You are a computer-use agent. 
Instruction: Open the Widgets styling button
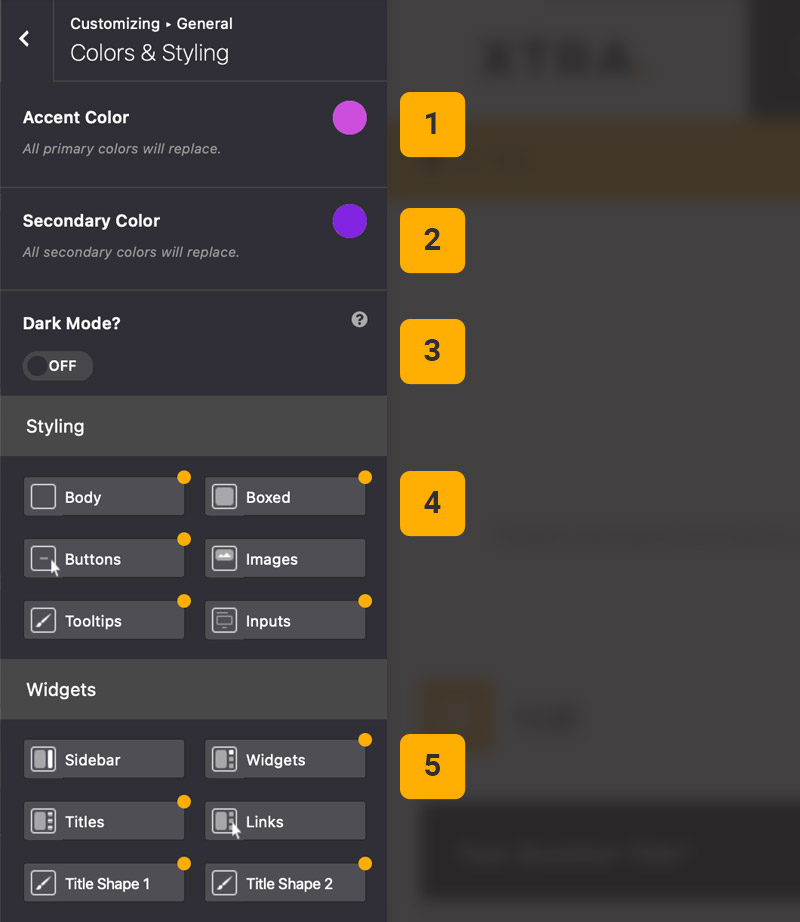(285, 760)
